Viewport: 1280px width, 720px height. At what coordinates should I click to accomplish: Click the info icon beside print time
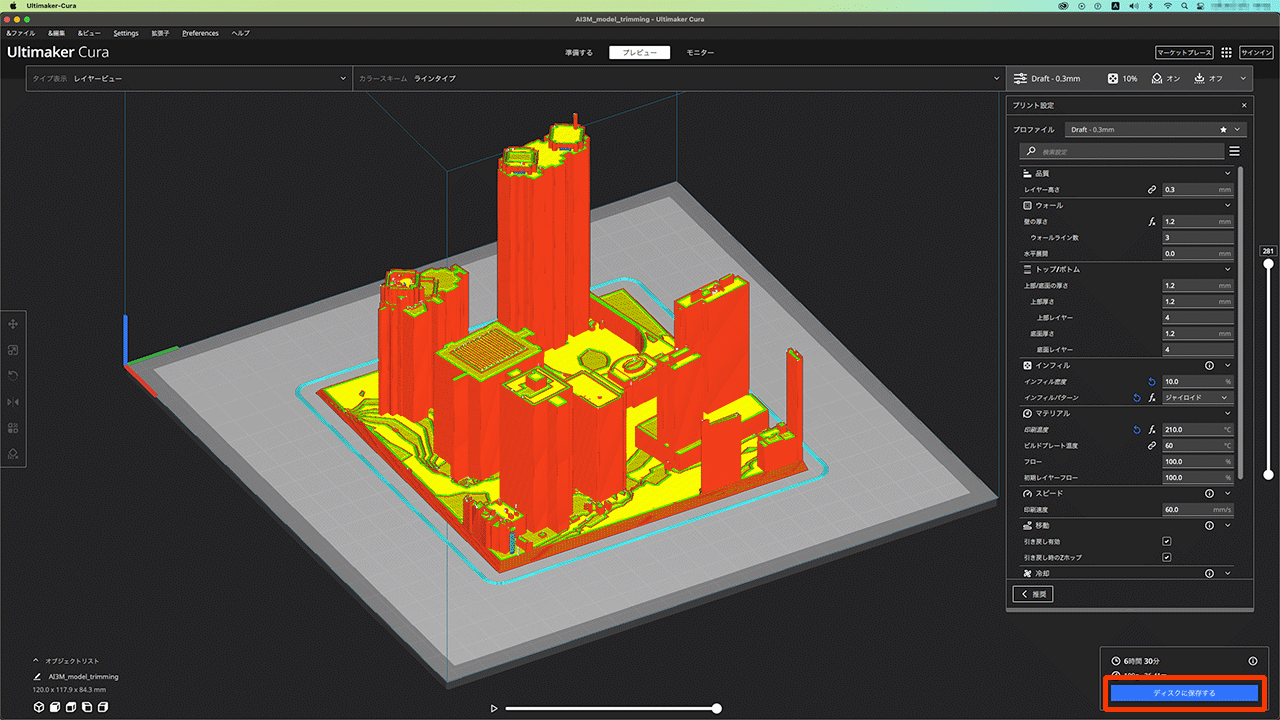[1253, 661]
